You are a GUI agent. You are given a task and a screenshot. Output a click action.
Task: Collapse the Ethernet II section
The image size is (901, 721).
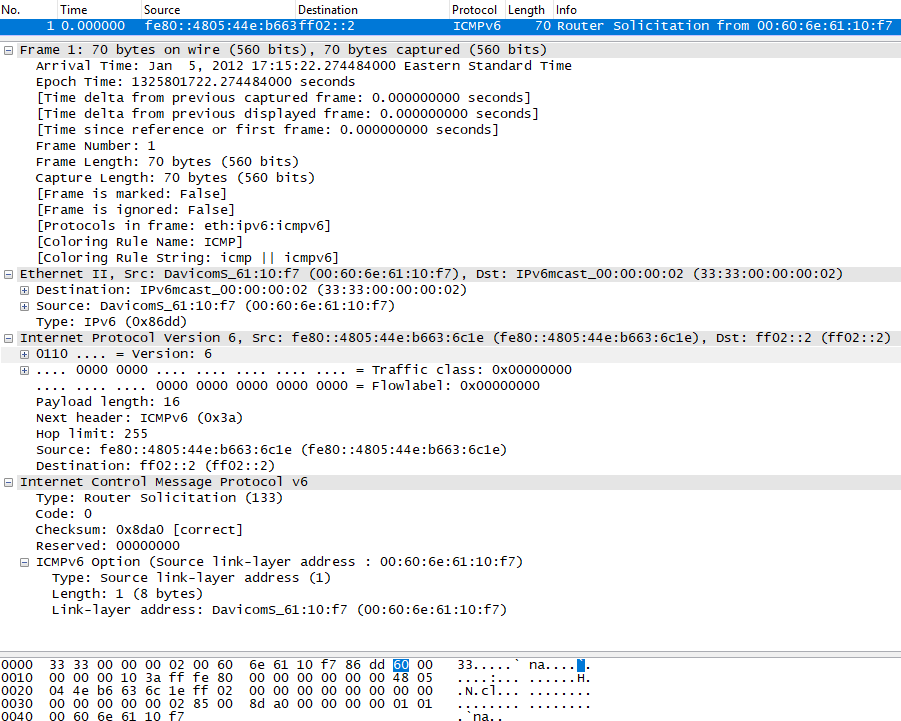(x=9, y=273)
